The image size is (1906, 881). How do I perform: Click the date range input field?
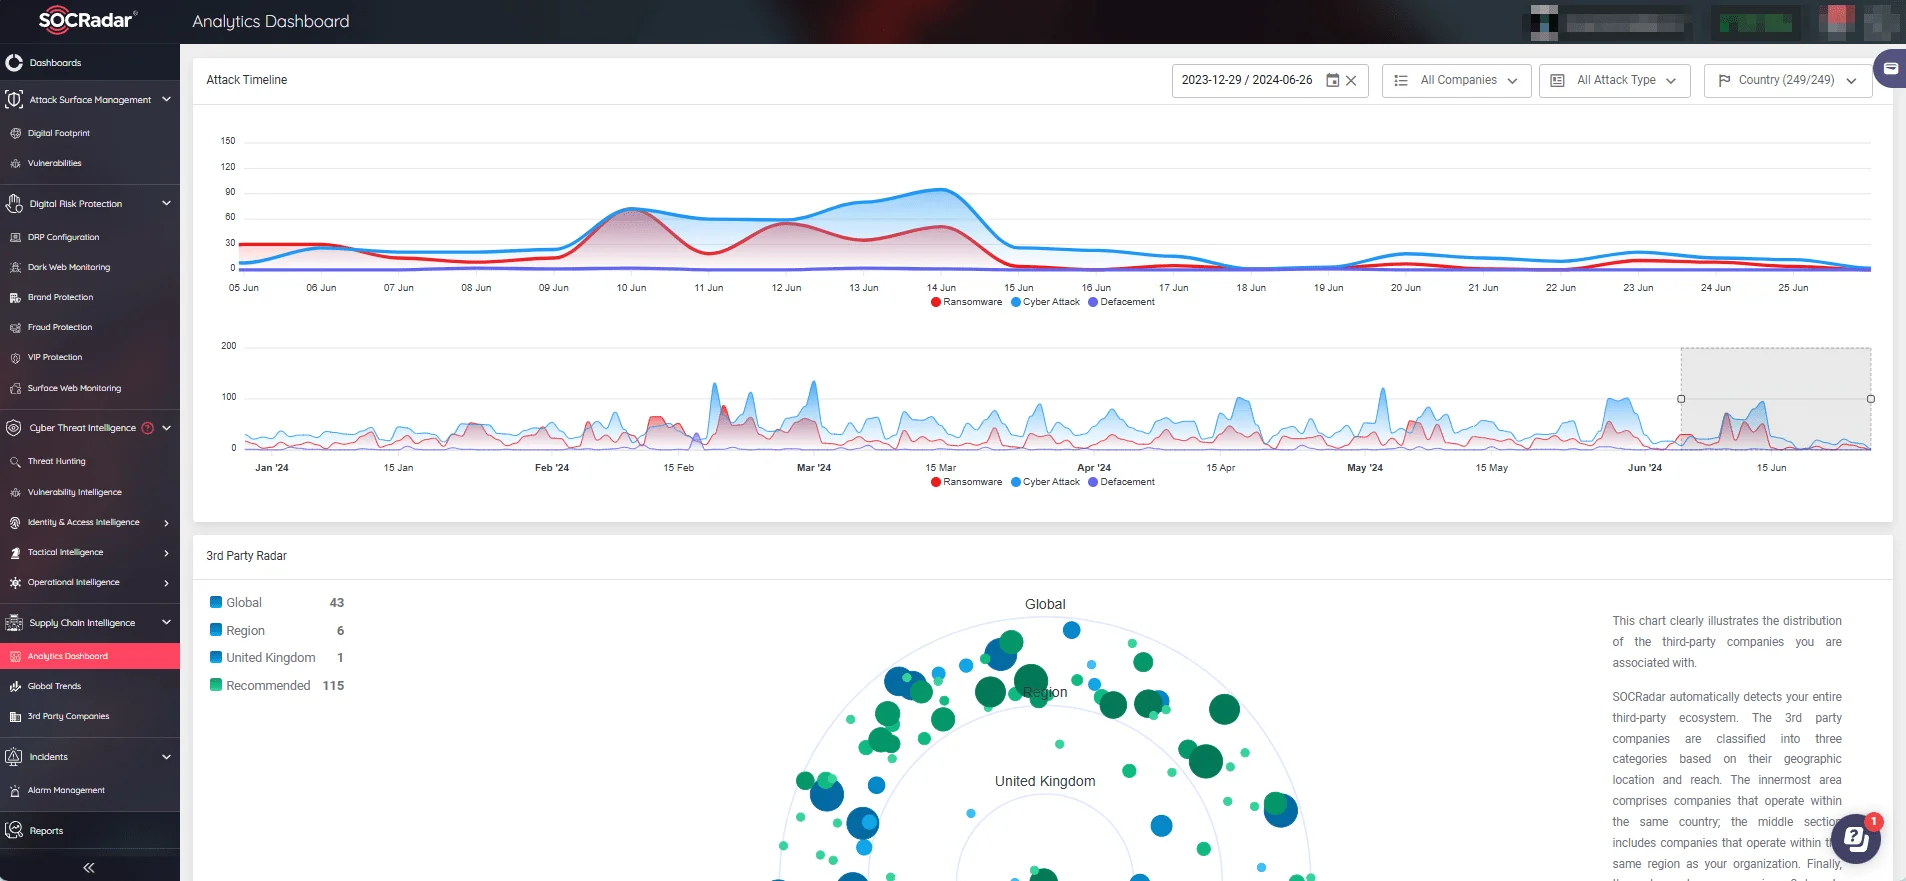(x=1269, y=81)
